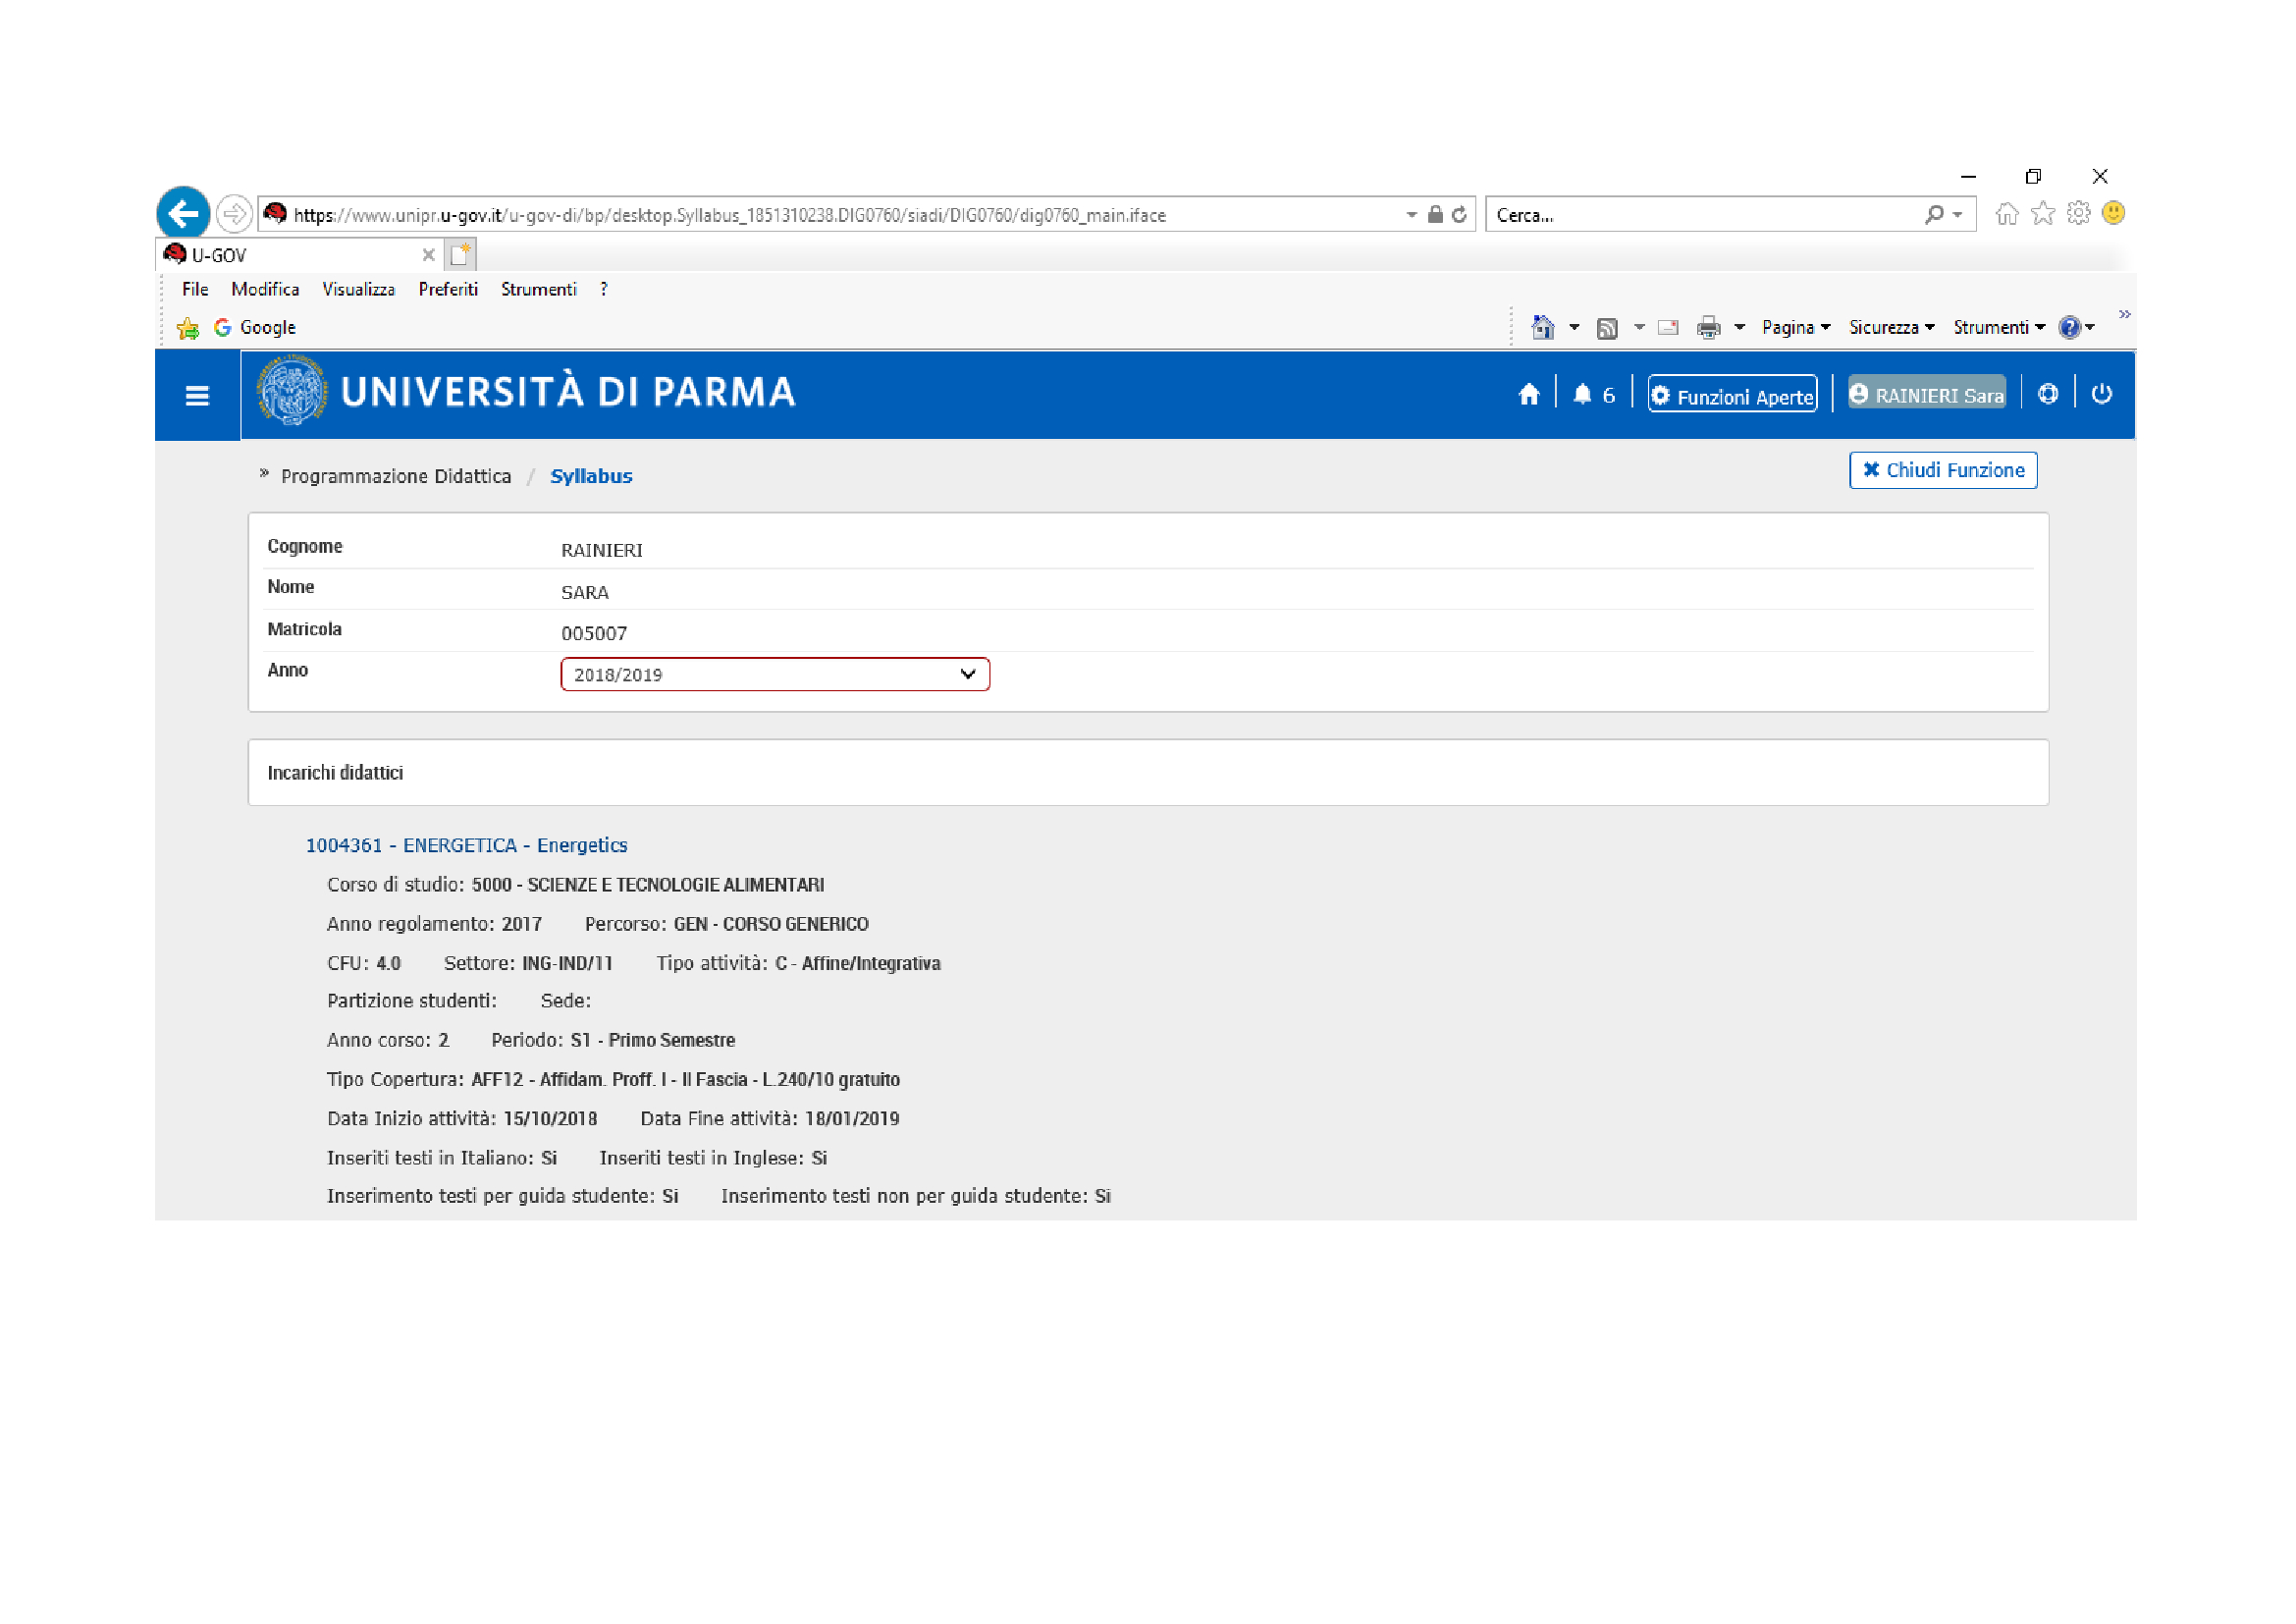Expand the home page options arrow
The height and width of the screenshot is (1624, 2296).
click(1574, 327)
